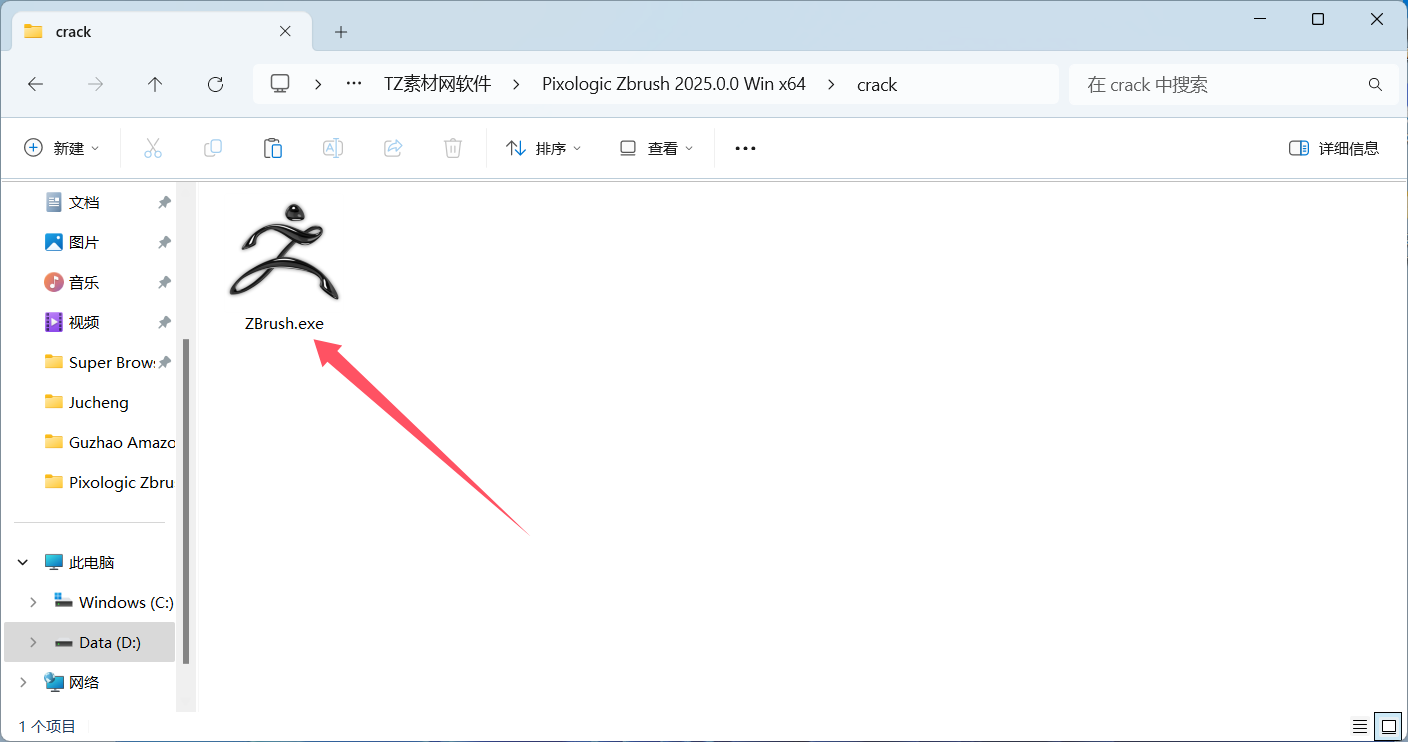Viewport: 1408px width, 742px height.
Task: Go forward with the forward arrow
Action: tap(96, 85)
